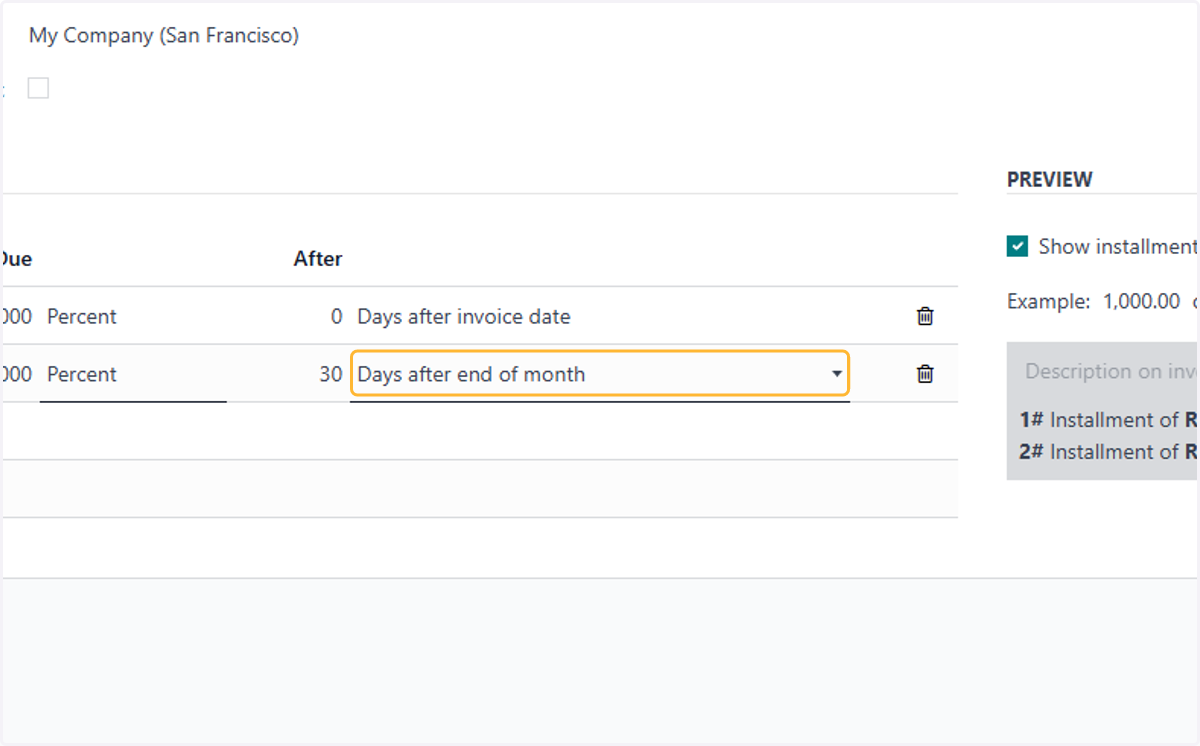Click the 2# Installment preview line
This screenshot has width=1200, height=746.
pos(1109,451)
